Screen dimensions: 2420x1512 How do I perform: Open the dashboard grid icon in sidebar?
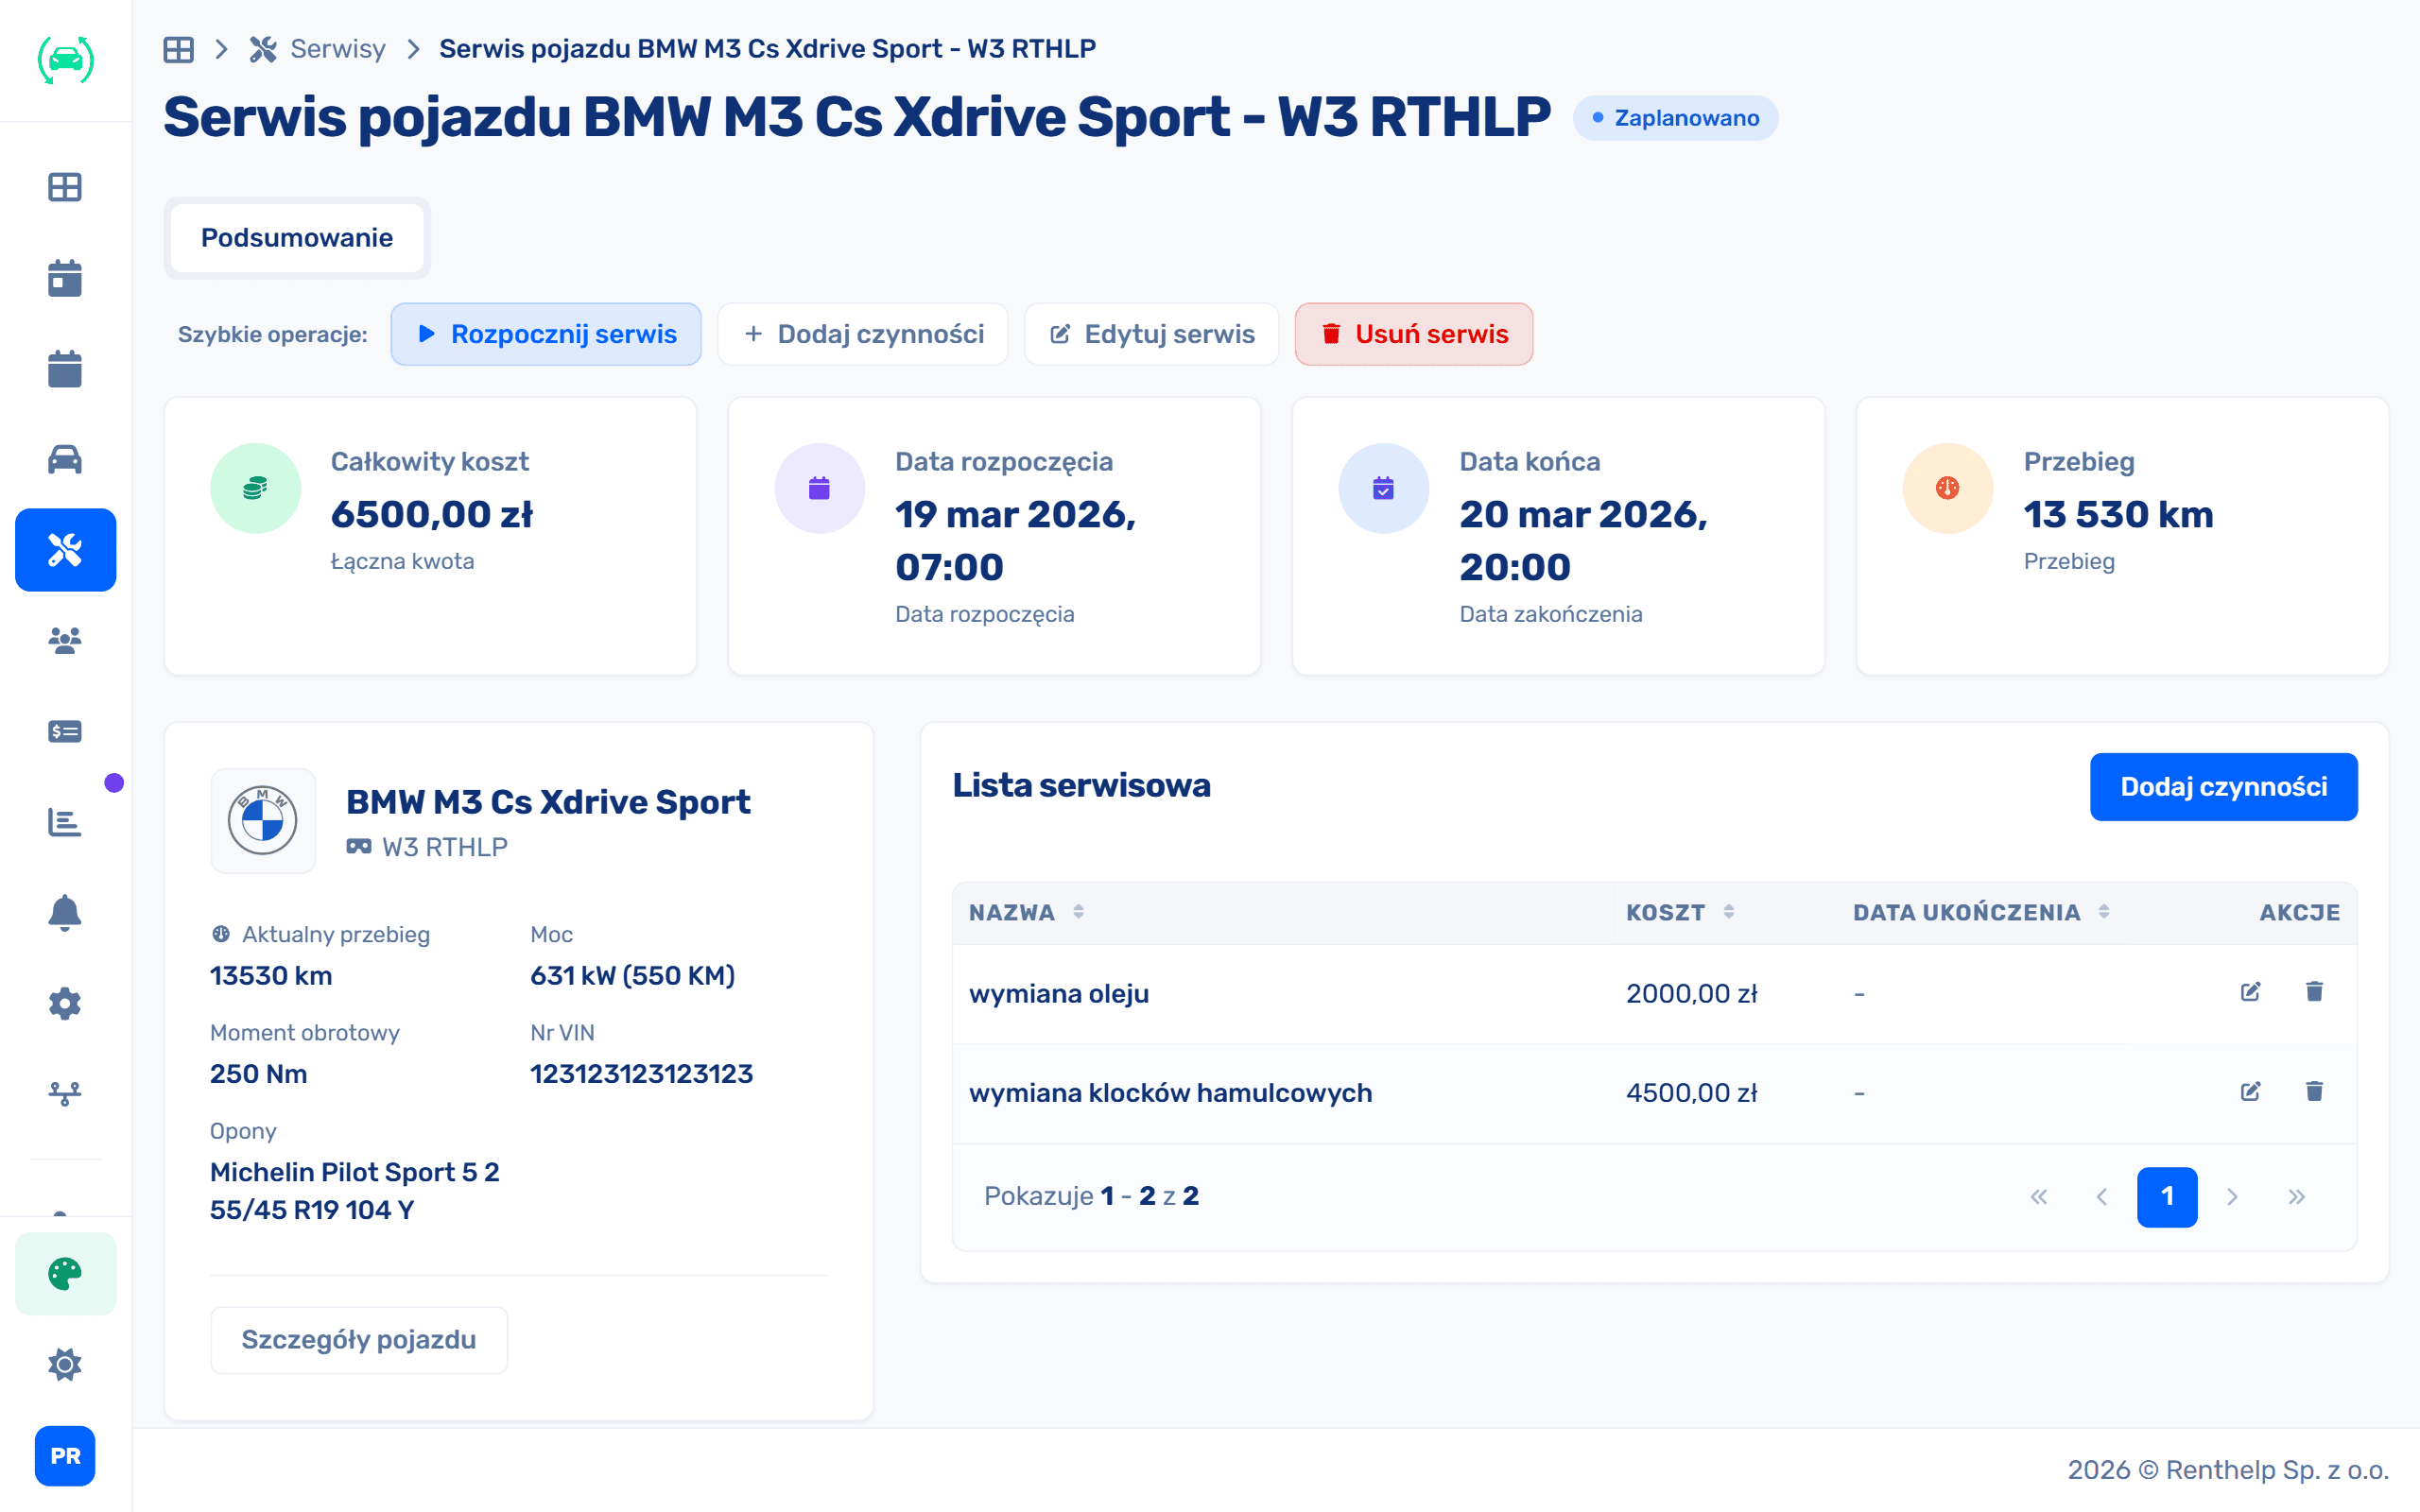point(65,187)
